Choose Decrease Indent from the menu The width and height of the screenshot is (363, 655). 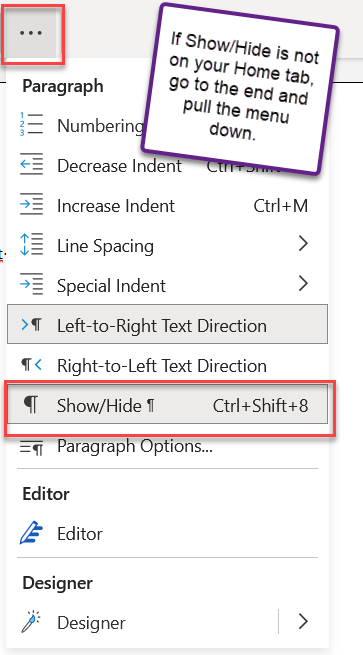[x=168, y=165]
